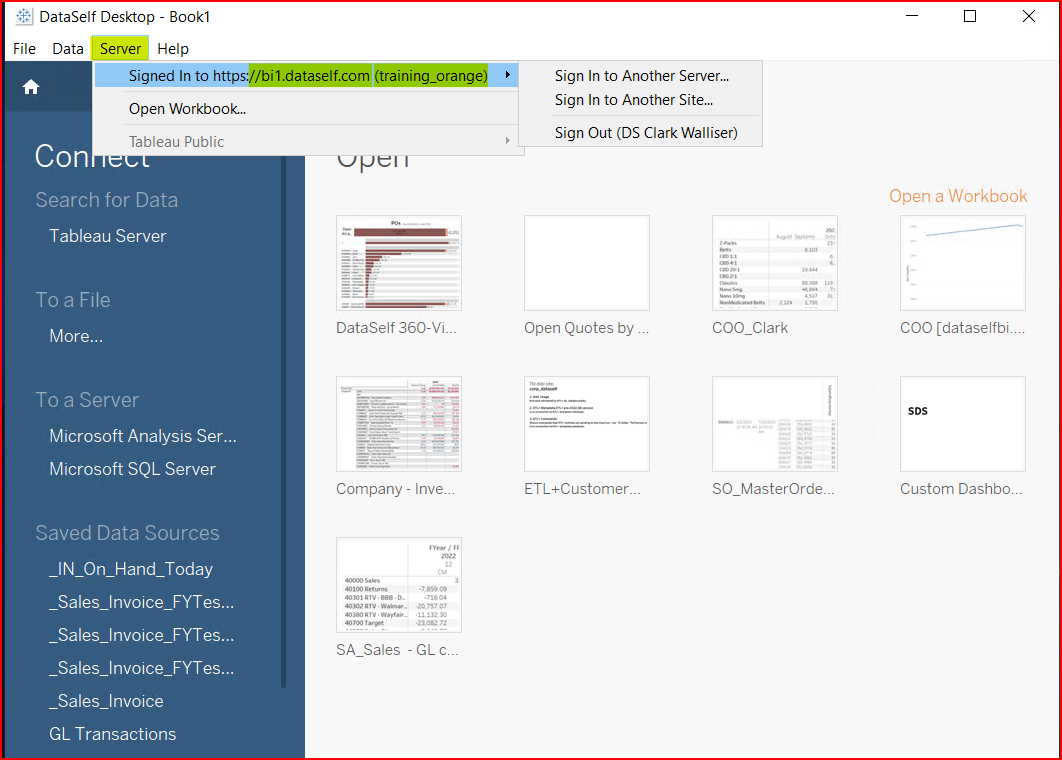Open the COO_Clark workbook thumbnail

[774, 263]
